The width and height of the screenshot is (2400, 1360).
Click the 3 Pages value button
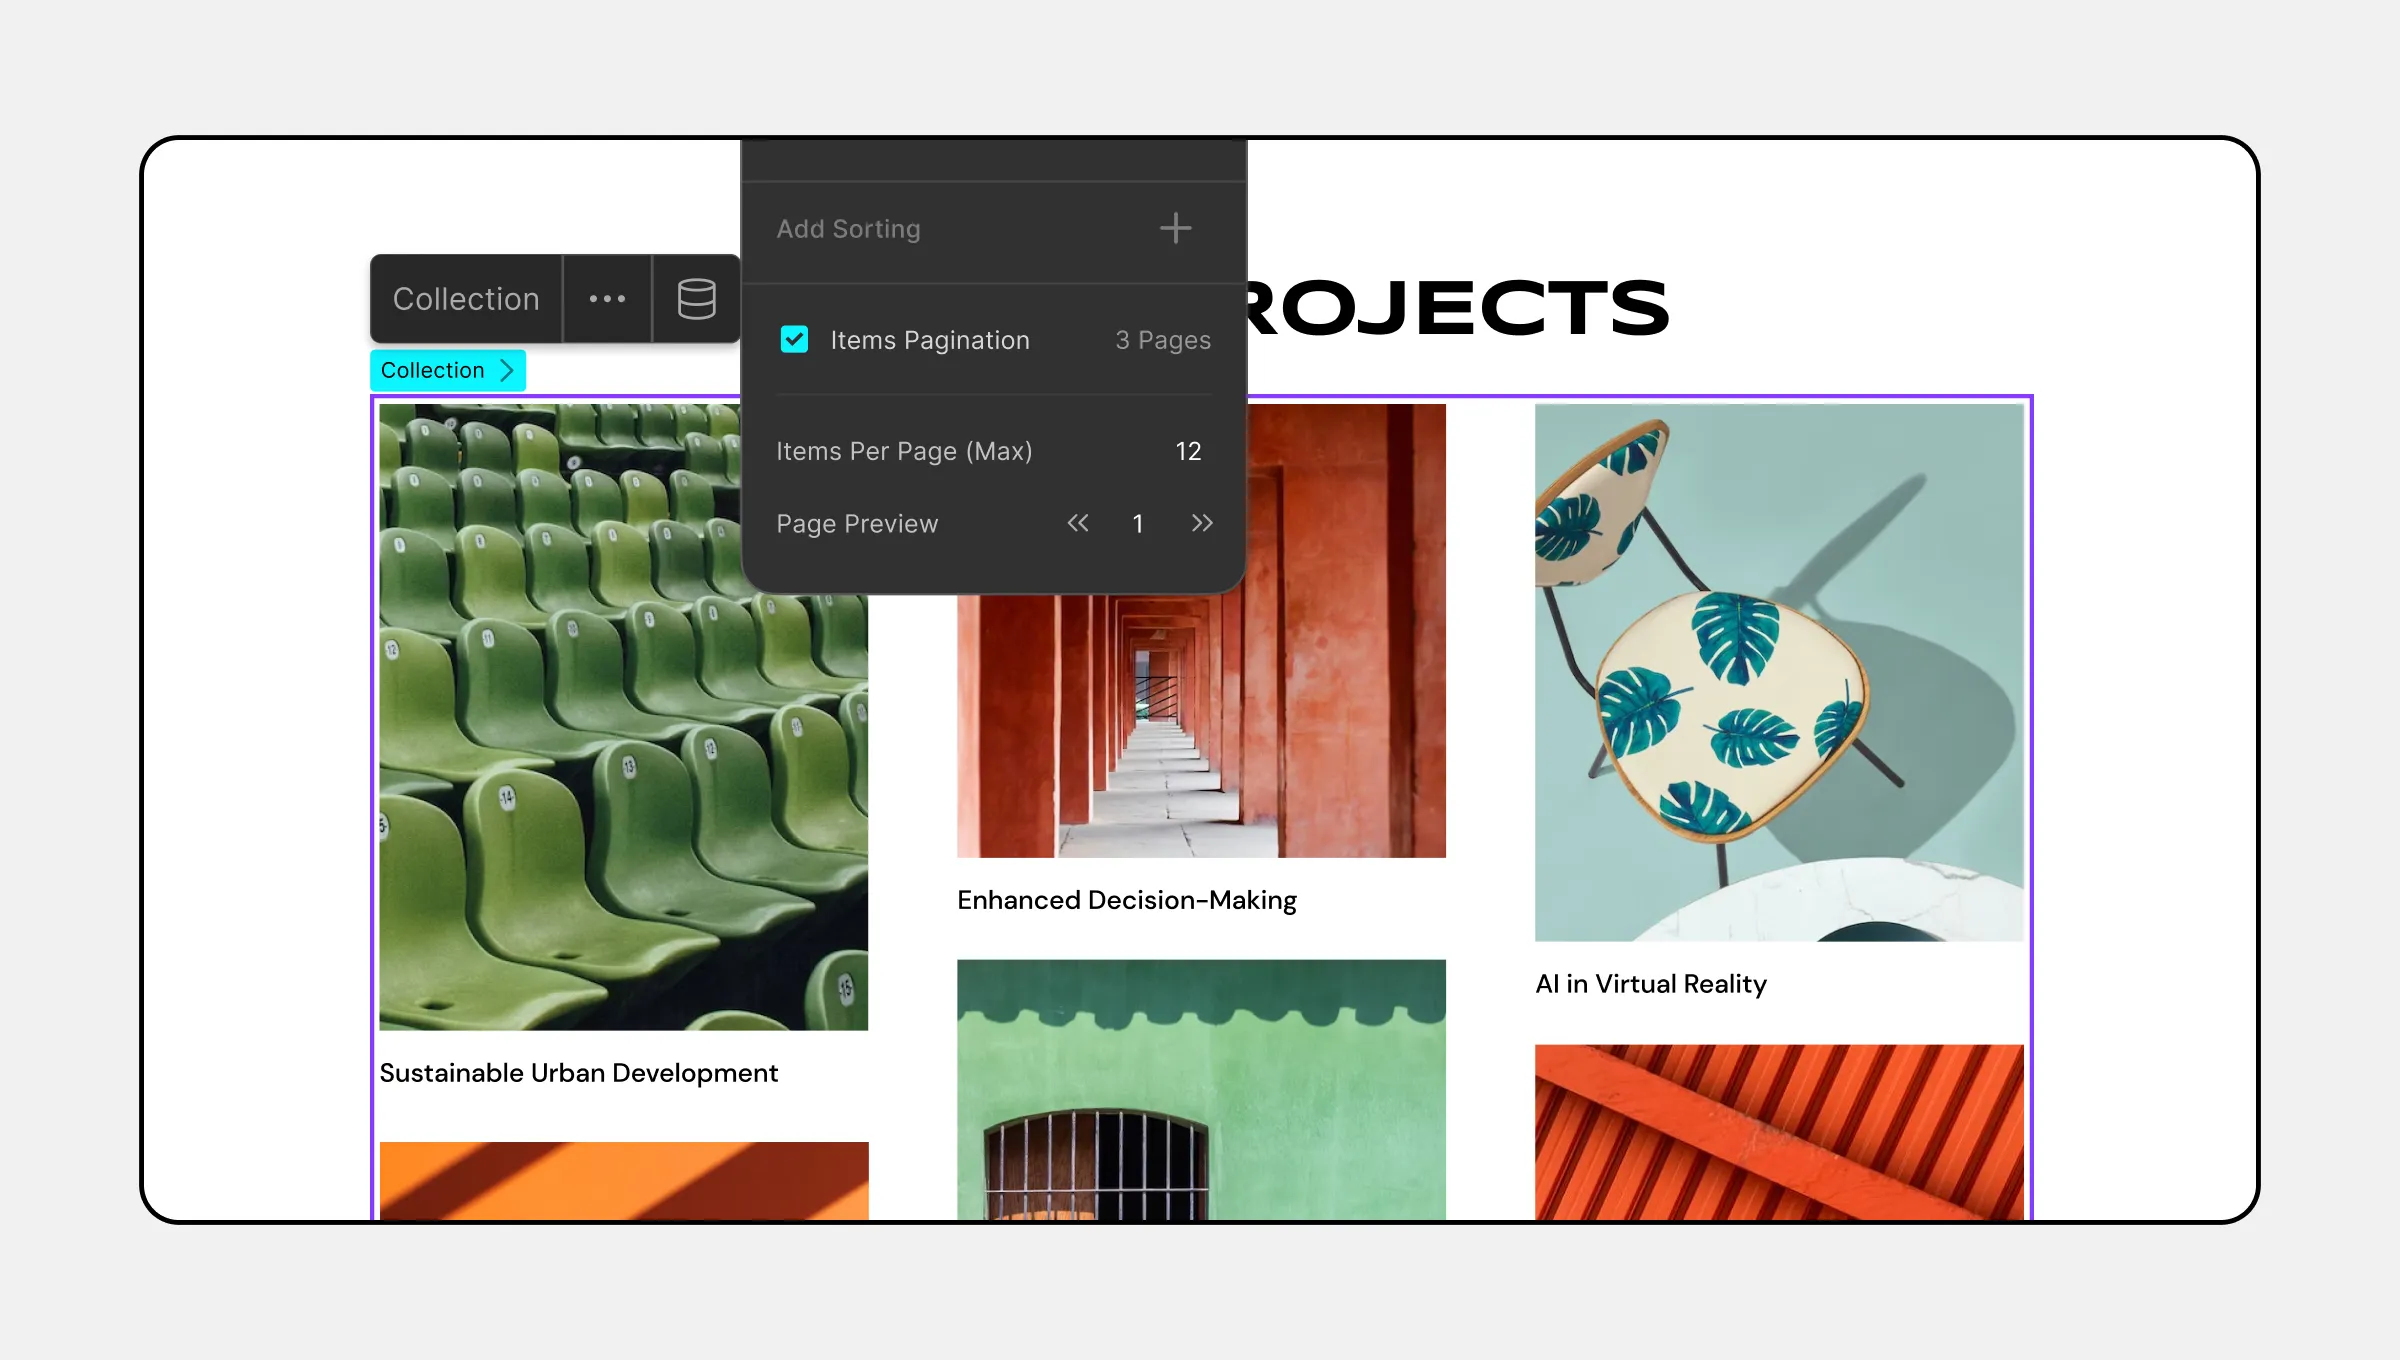click(x=1164, y=338)
